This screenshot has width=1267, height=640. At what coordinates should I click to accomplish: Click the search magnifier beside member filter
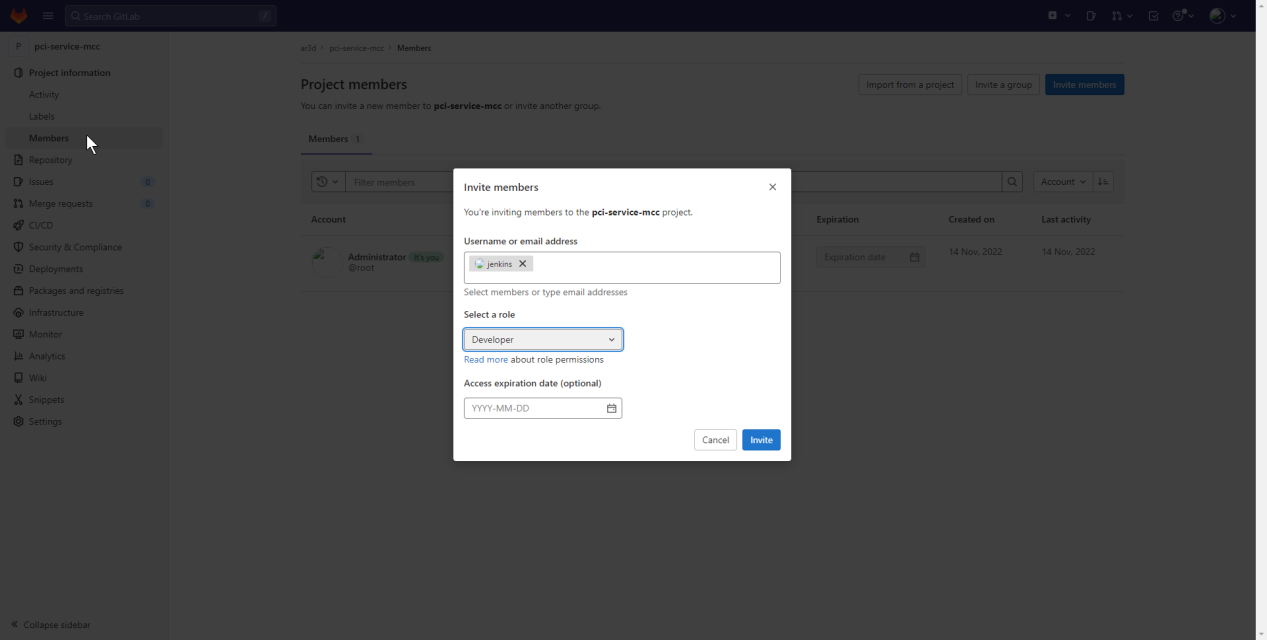pos(1012,182)
